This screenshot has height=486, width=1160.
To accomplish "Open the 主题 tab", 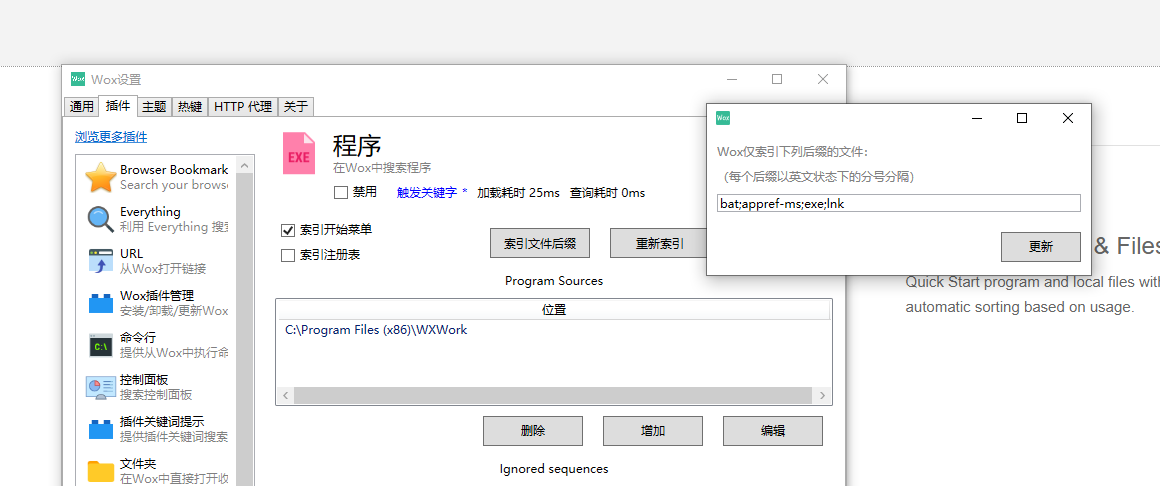I will click(x=154, y=107).
